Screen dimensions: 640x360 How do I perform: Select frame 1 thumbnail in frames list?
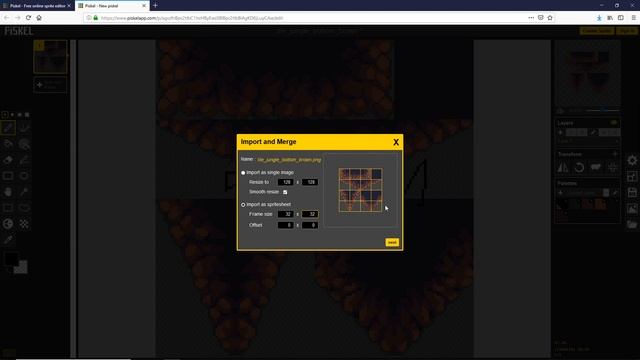pos(50,57)
